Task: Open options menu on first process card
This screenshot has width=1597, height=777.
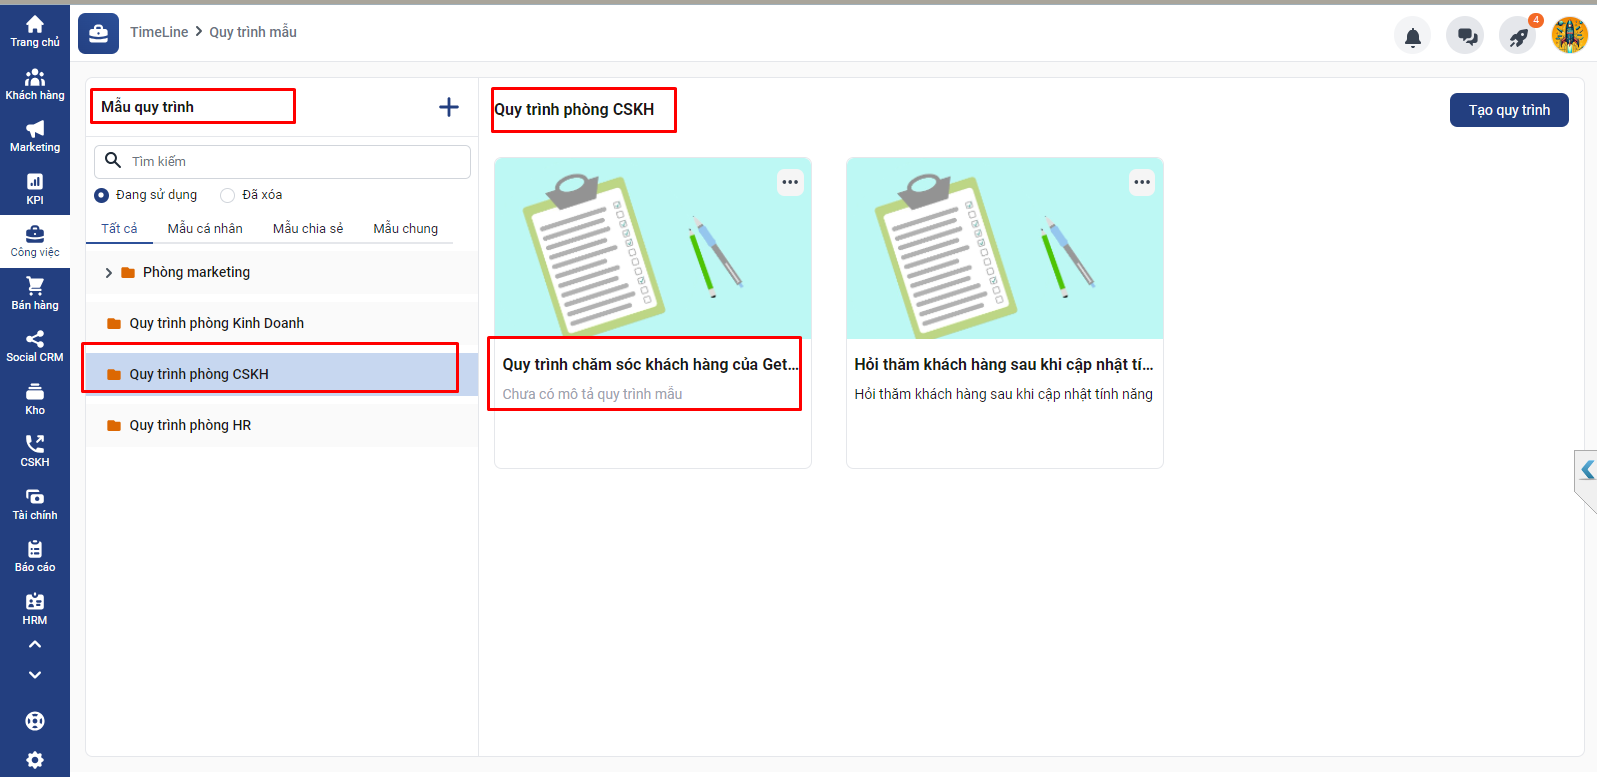Action: click(790, 182)
